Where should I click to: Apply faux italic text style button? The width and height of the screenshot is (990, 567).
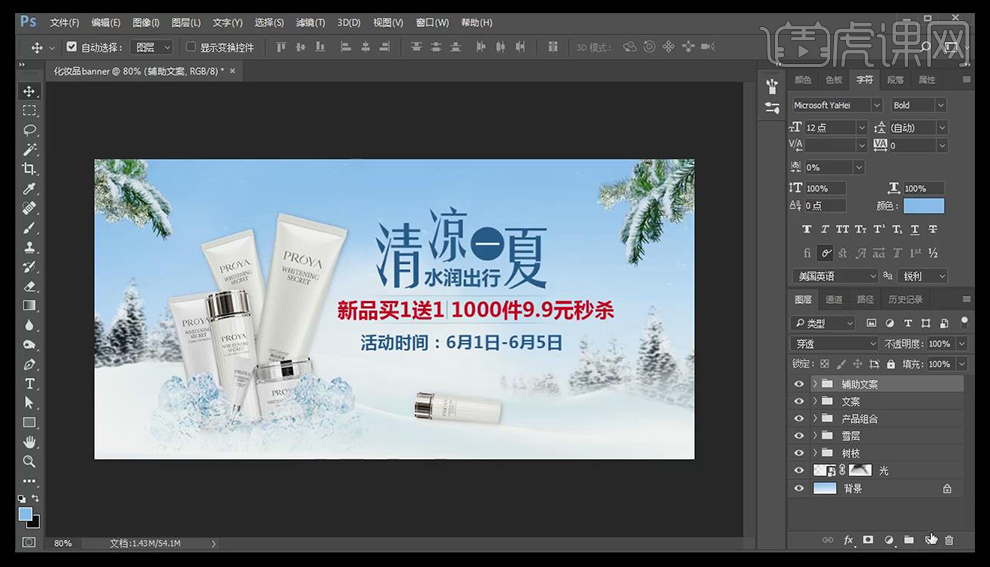[x=825, y=229]
